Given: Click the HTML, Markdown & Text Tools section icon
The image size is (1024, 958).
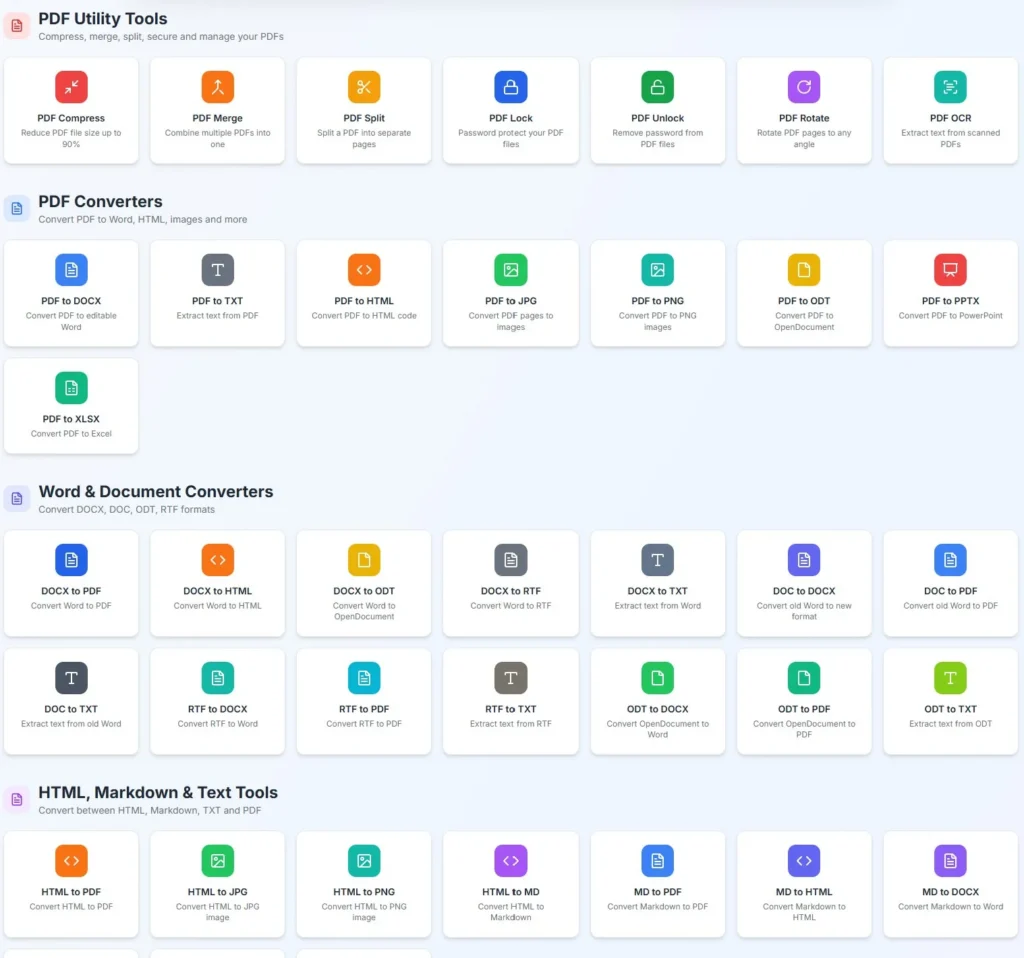Looking at the screenshot, I should [17, 799].
